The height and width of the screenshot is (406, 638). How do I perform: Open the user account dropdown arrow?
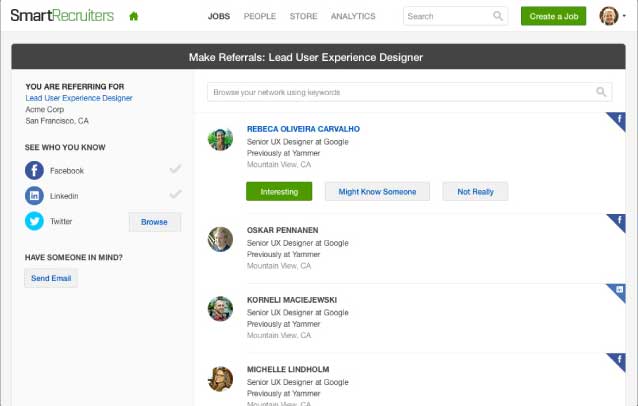click(624, 16)
